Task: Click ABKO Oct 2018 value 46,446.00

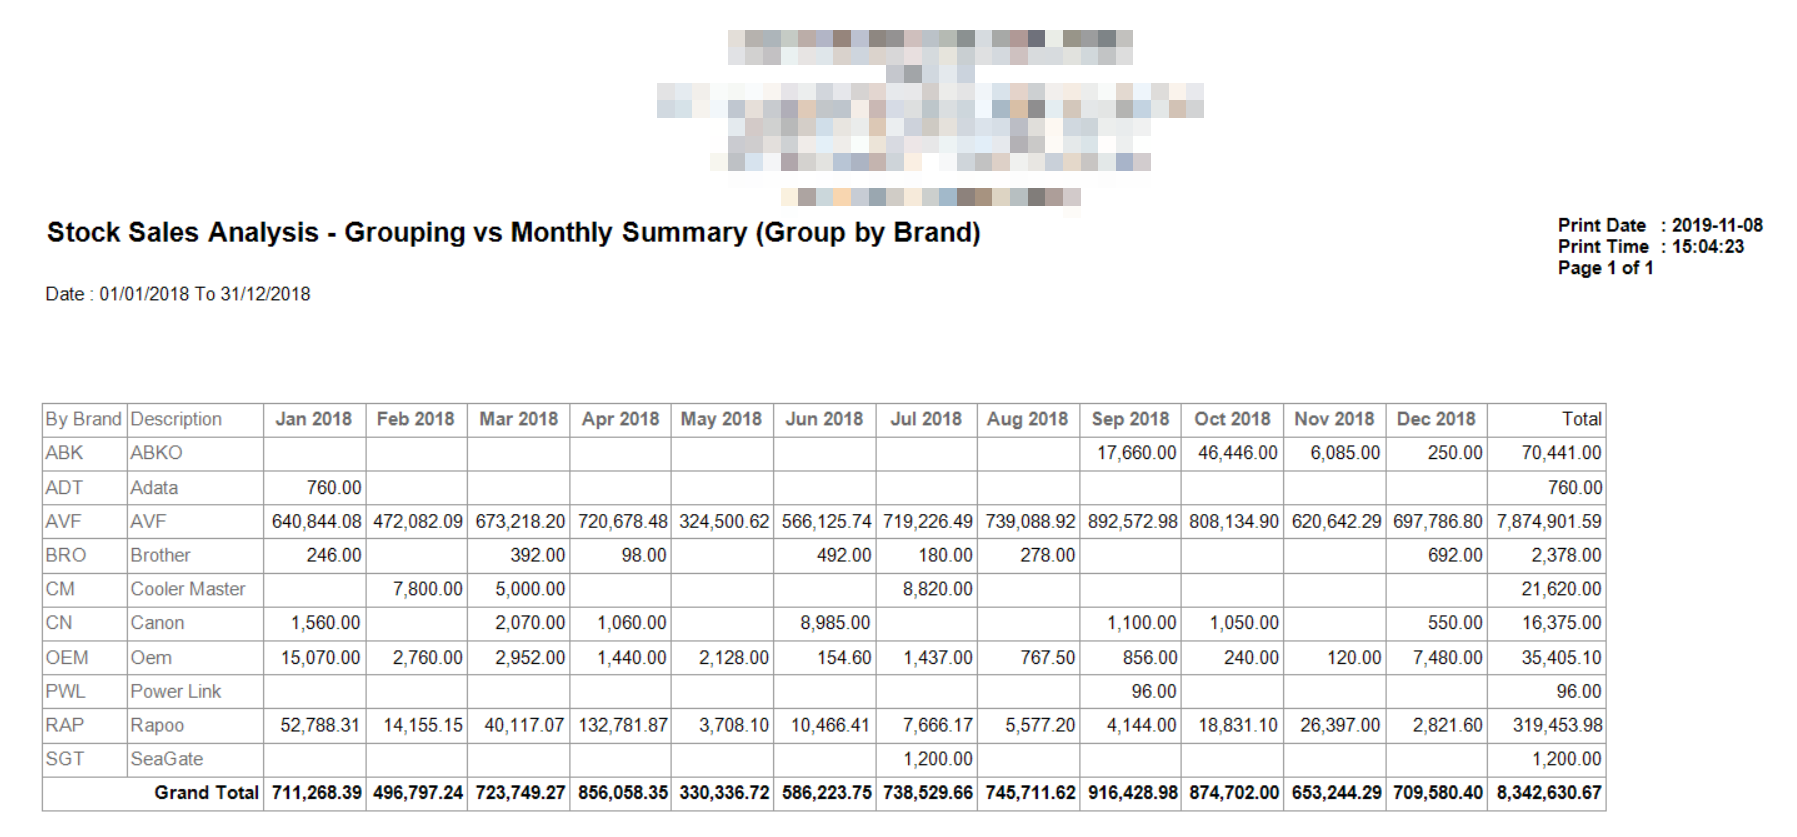Action: 1238,453
